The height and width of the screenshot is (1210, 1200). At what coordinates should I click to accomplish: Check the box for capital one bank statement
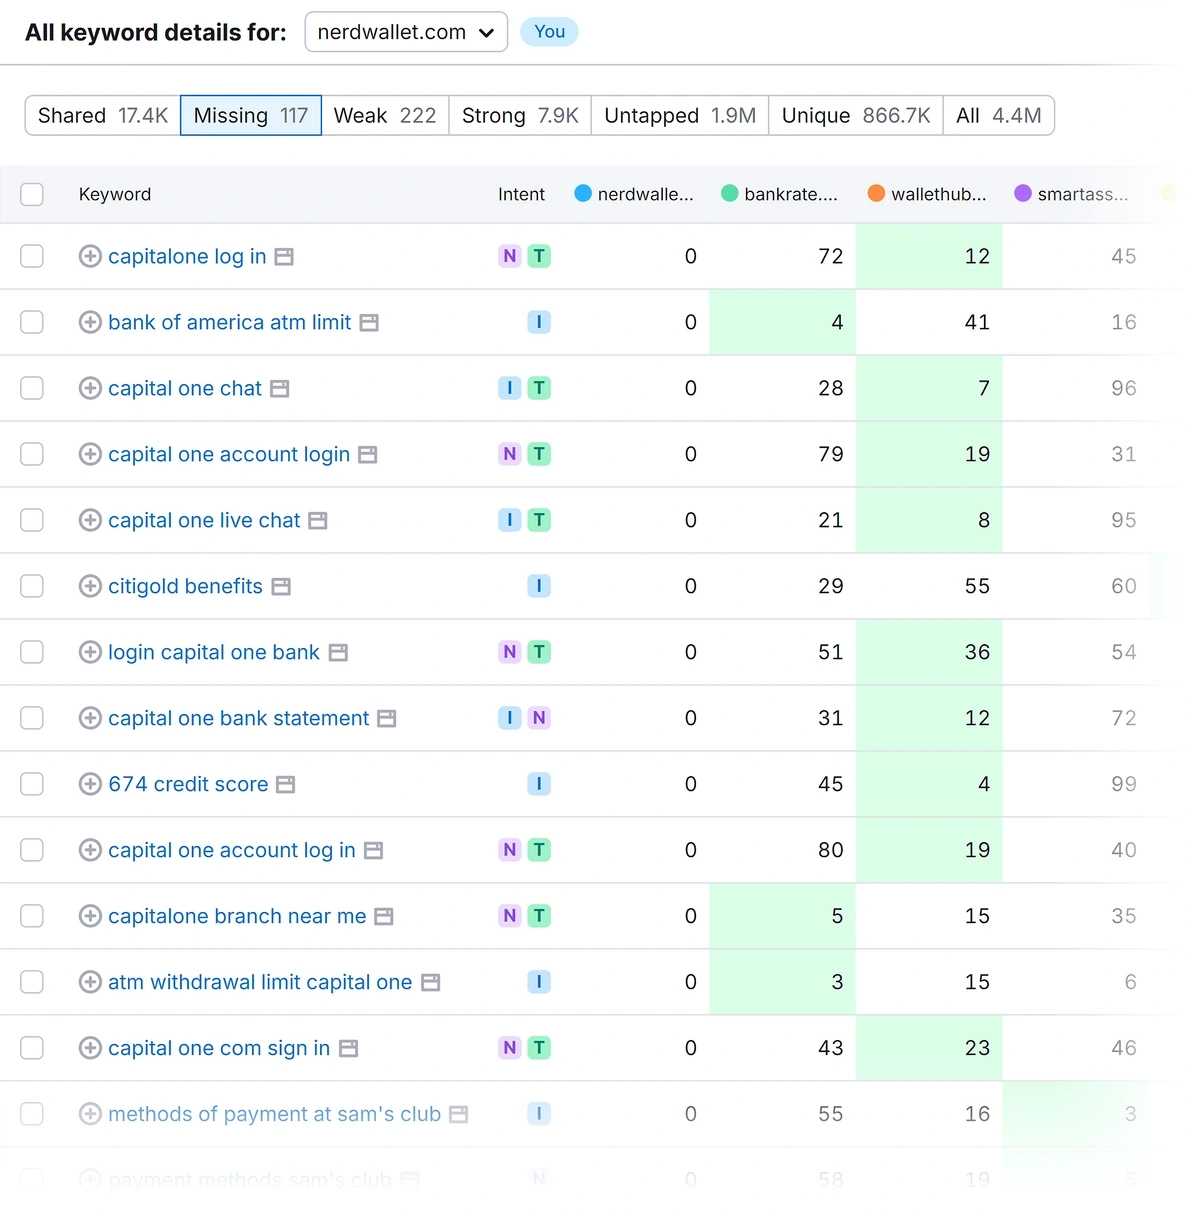tap(32, 718)
